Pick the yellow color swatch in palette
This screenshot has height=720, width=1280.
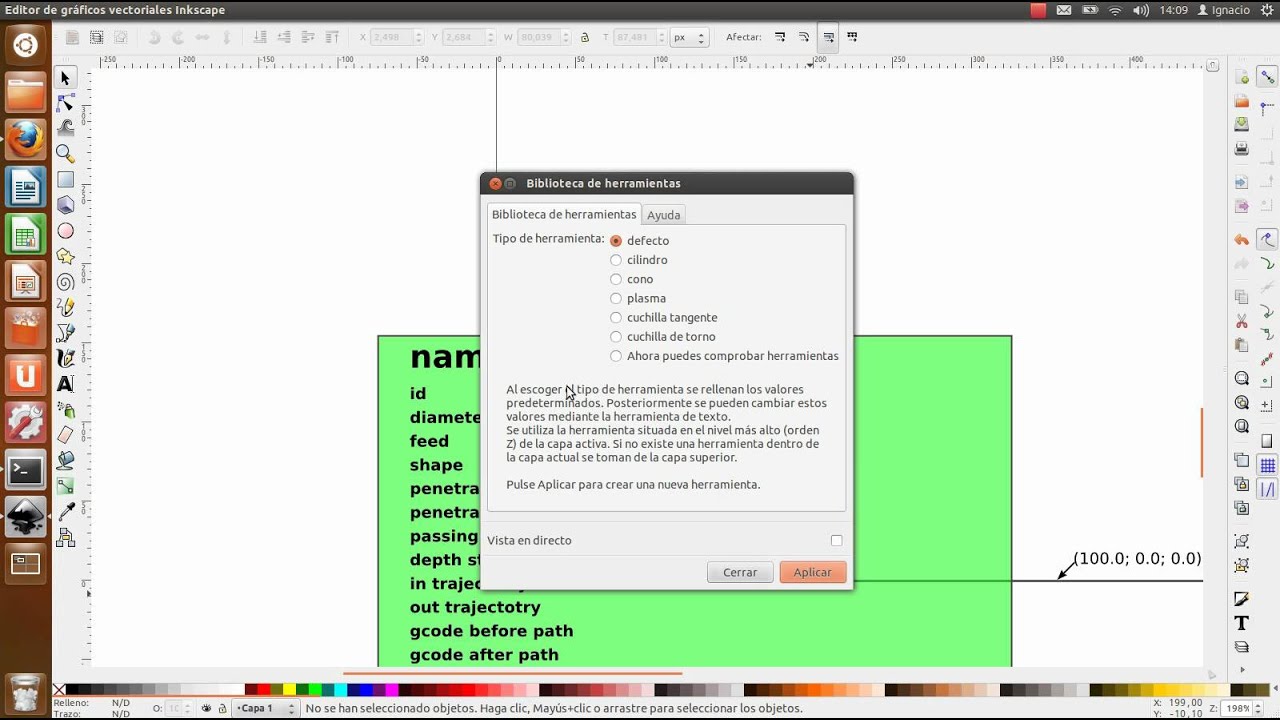(x=289, y=689)
